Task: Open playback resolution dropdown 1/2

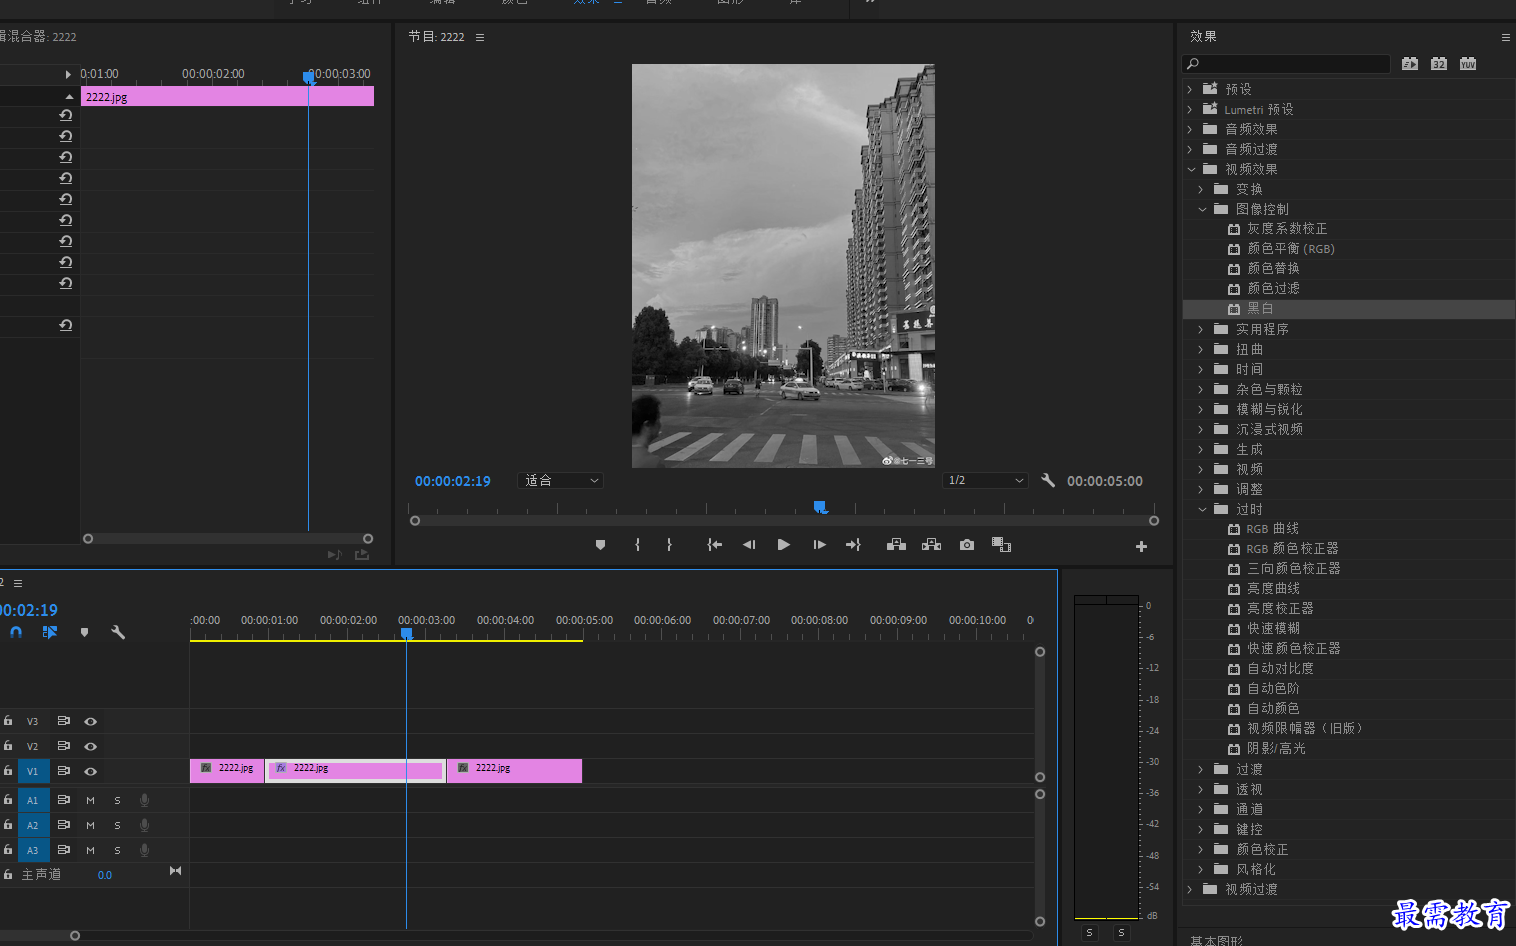Action: coord(986,480)
